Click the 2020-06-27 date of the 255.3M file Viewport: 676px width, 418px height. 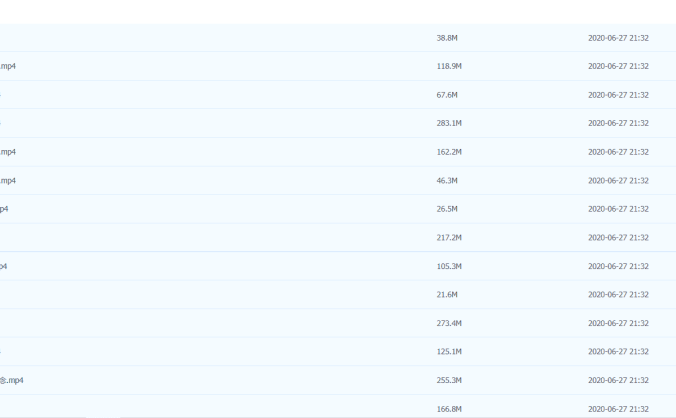coord(618,380)
